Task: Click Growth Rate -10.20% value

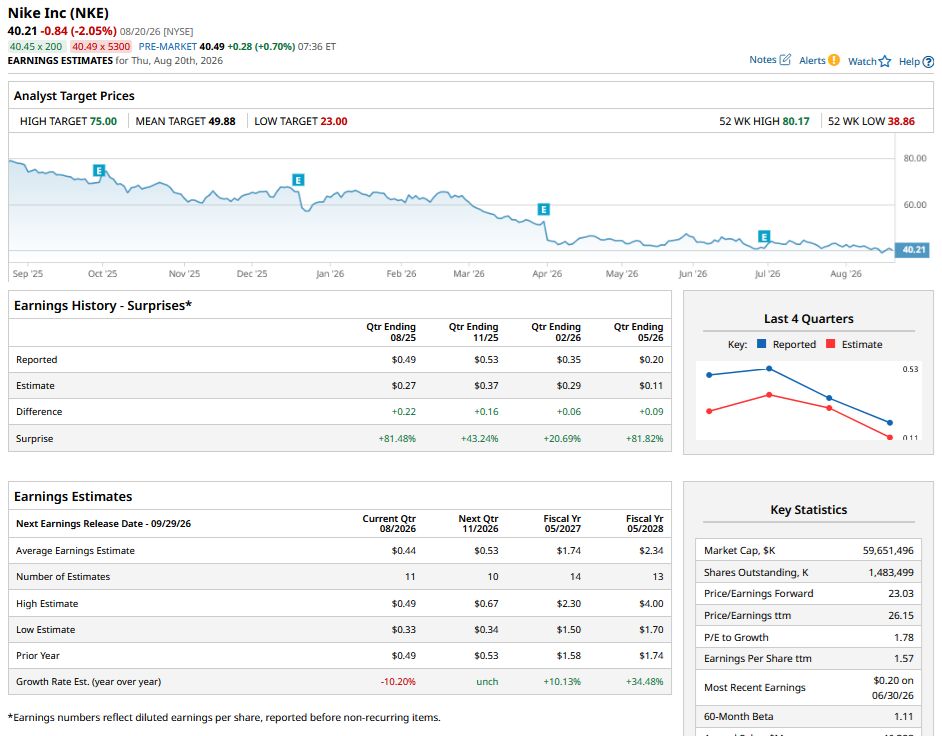Action: coord(398,682)
